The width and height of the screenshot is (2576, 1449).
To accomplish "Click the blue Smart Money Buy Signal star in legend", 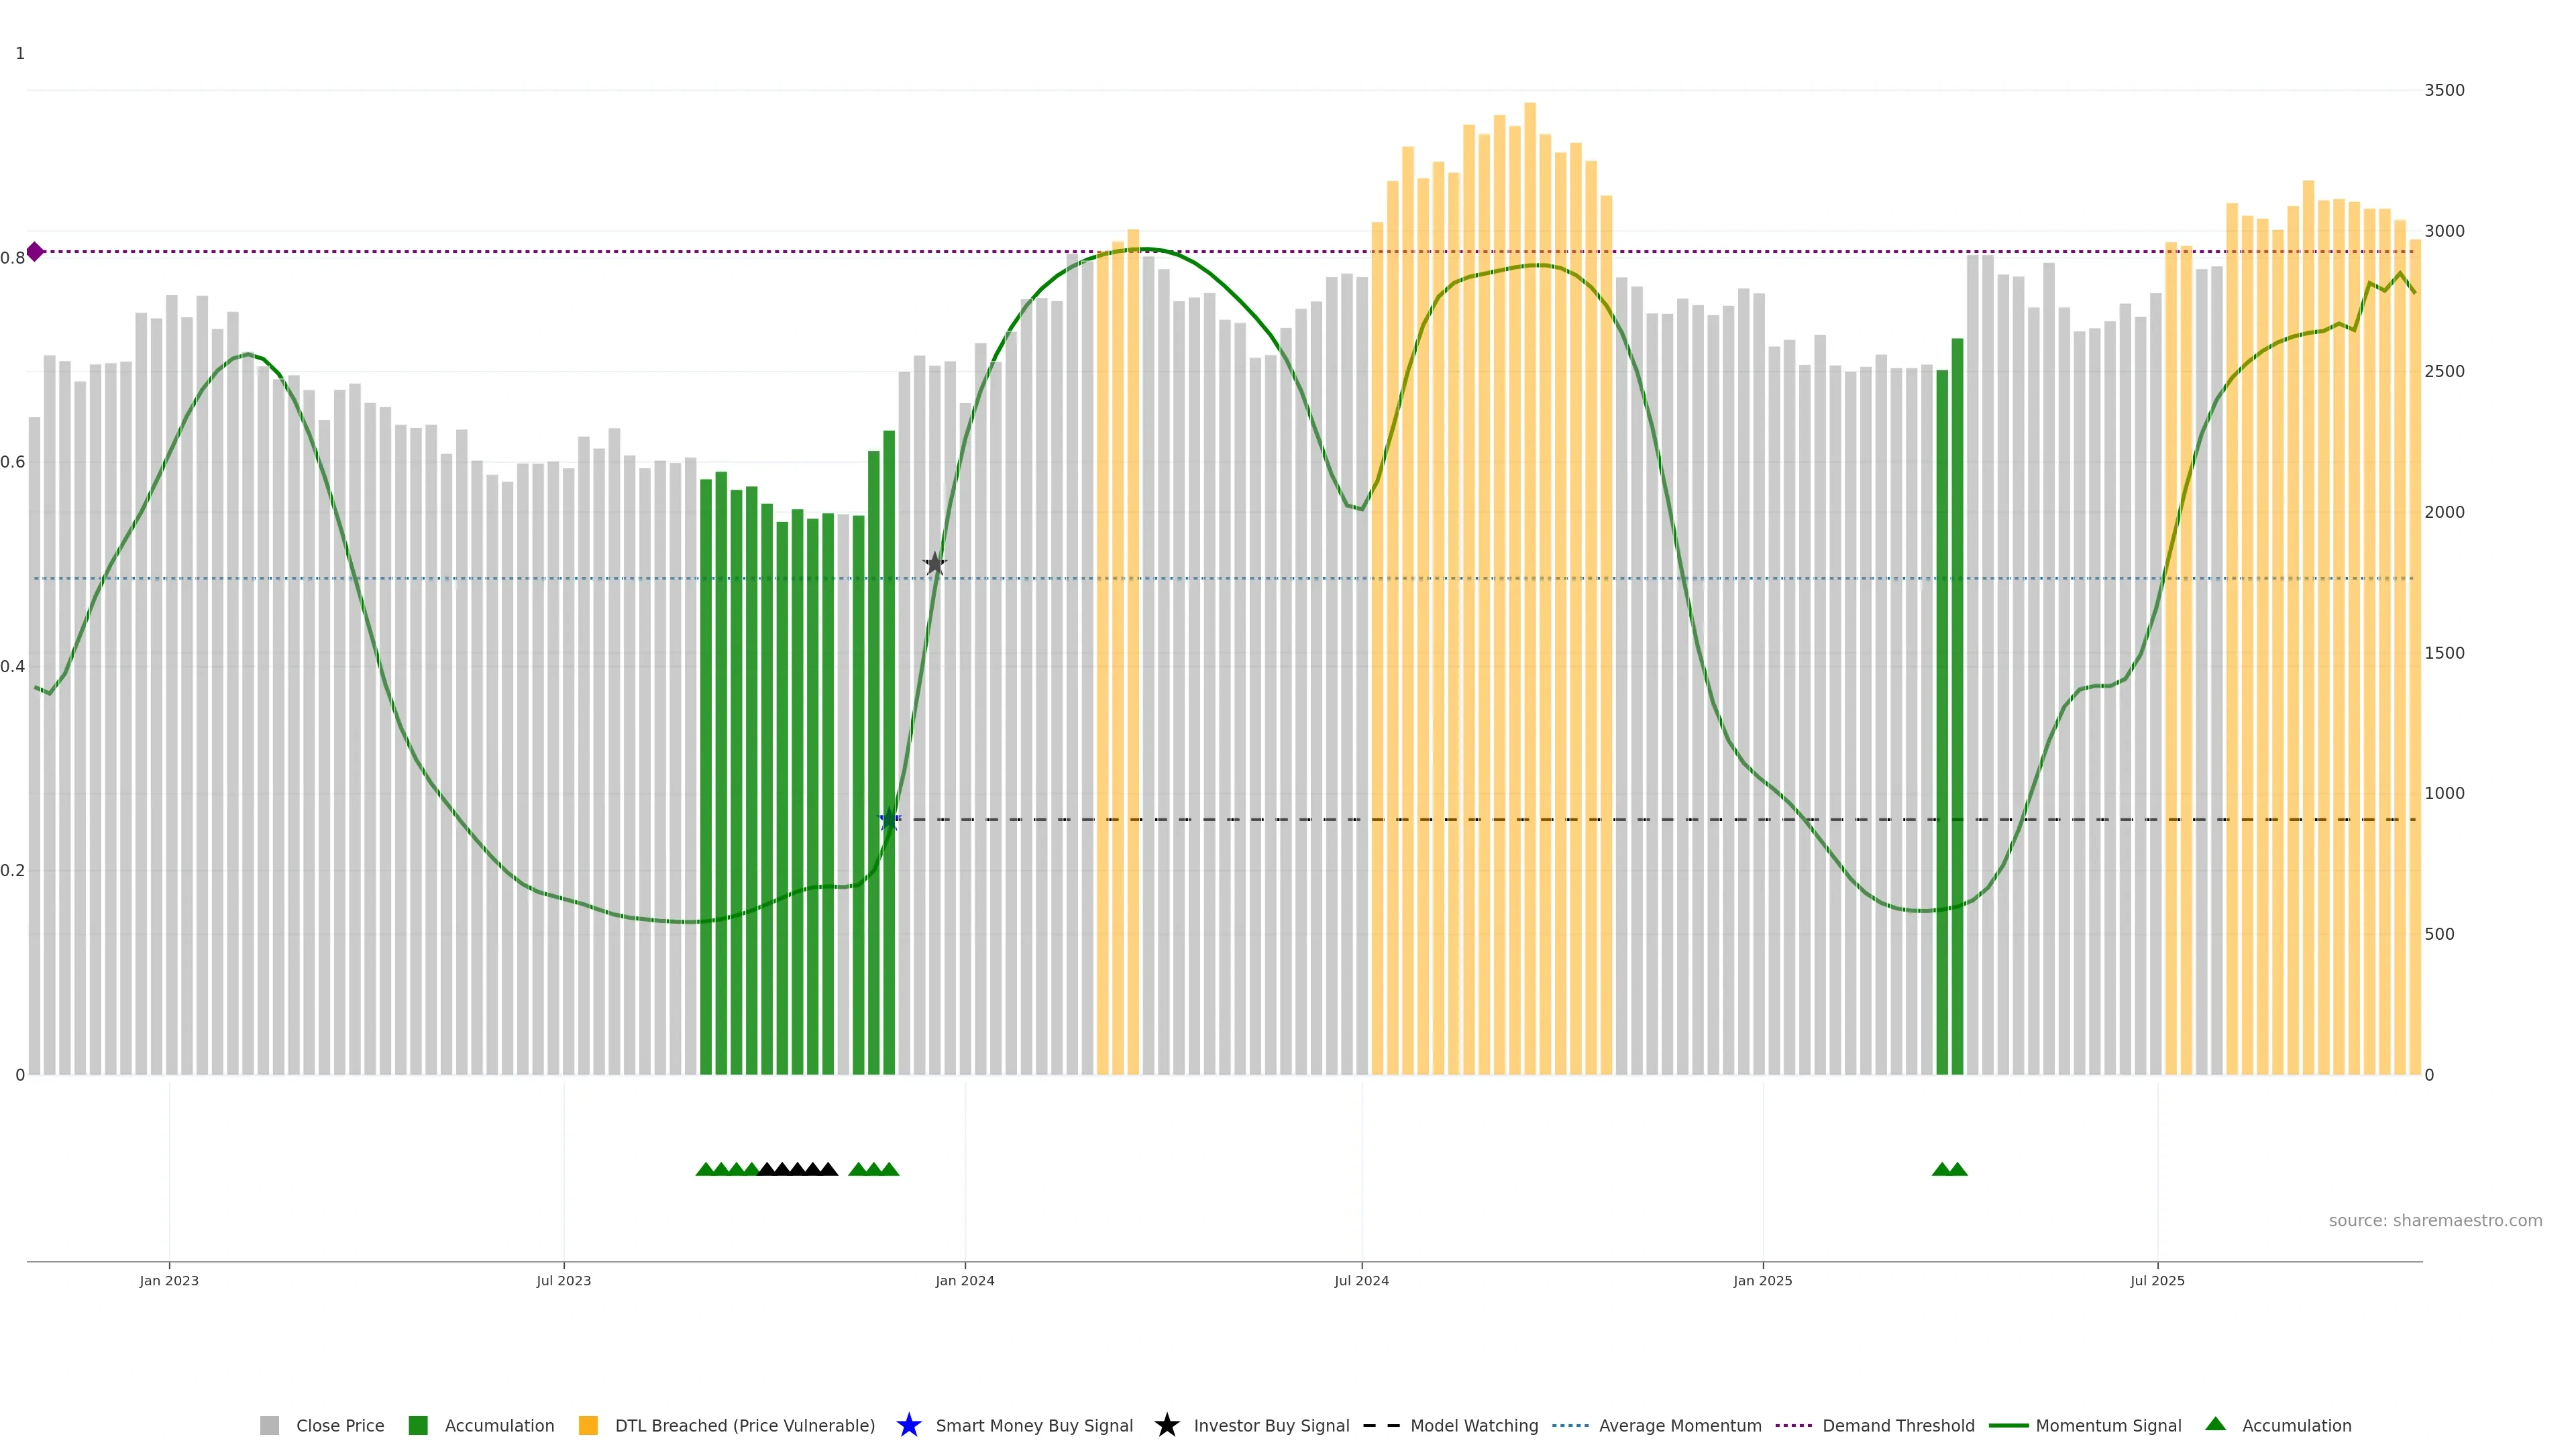I will tap(908, 1425).
